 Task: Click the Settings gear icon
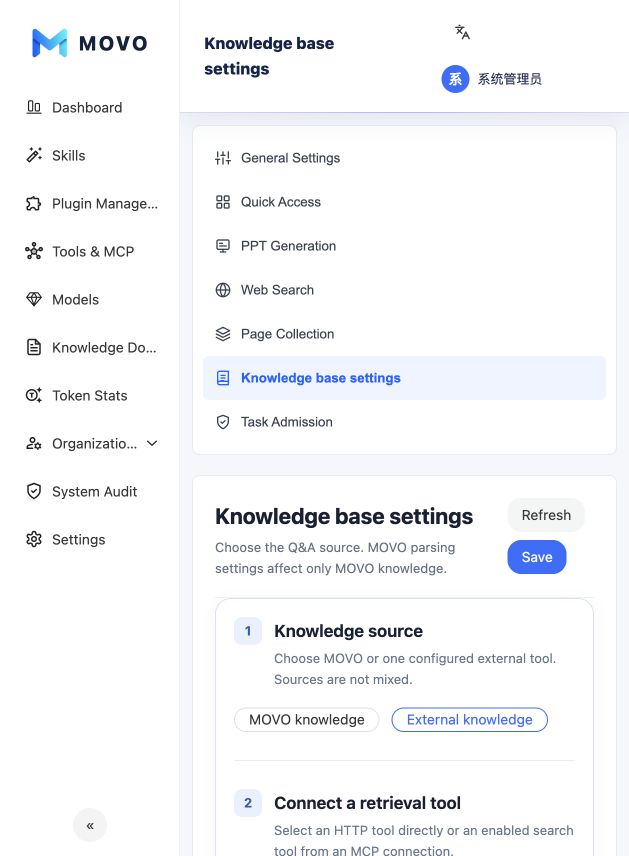(34, 539)
